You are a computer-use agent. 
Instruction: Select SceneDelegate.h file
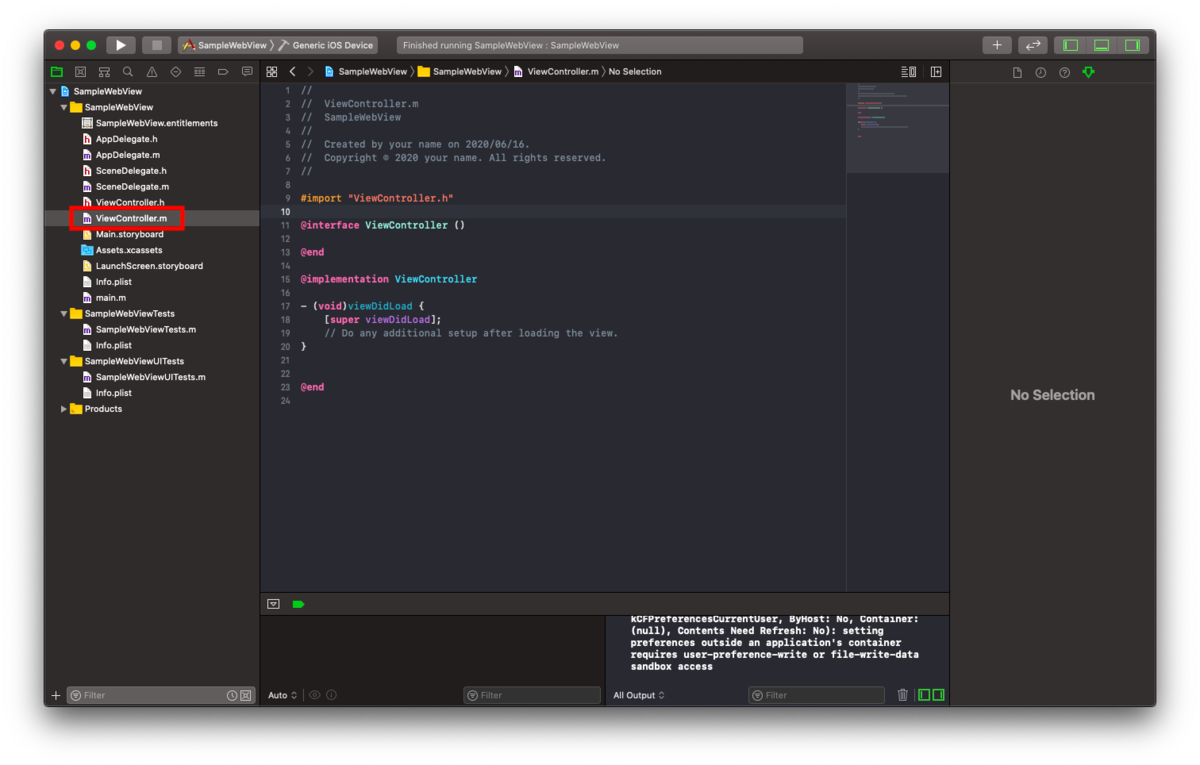coord(131,171)
